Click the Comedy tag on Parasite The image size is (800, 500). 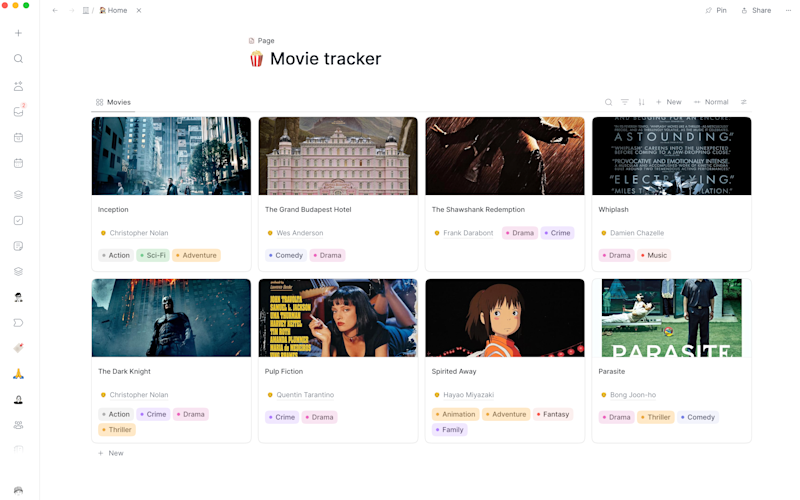[x=698, y=417]
